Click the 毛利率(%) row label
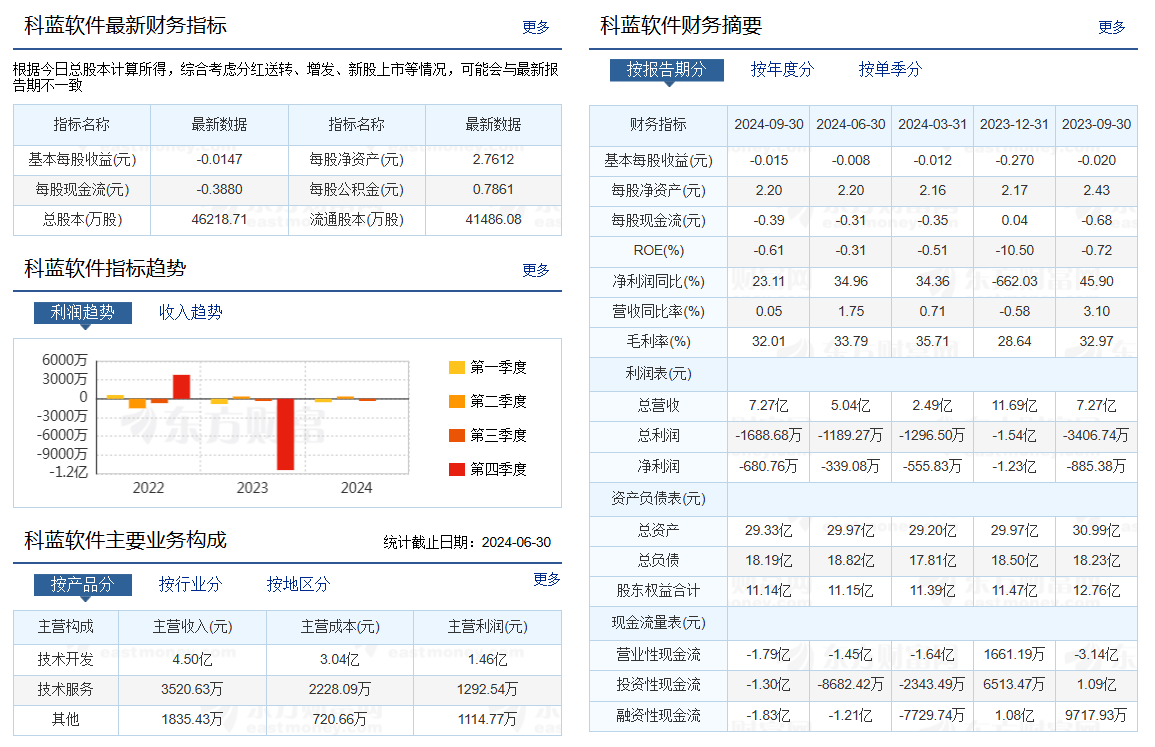The image size is (1155, 747). [x=659, y=342]
